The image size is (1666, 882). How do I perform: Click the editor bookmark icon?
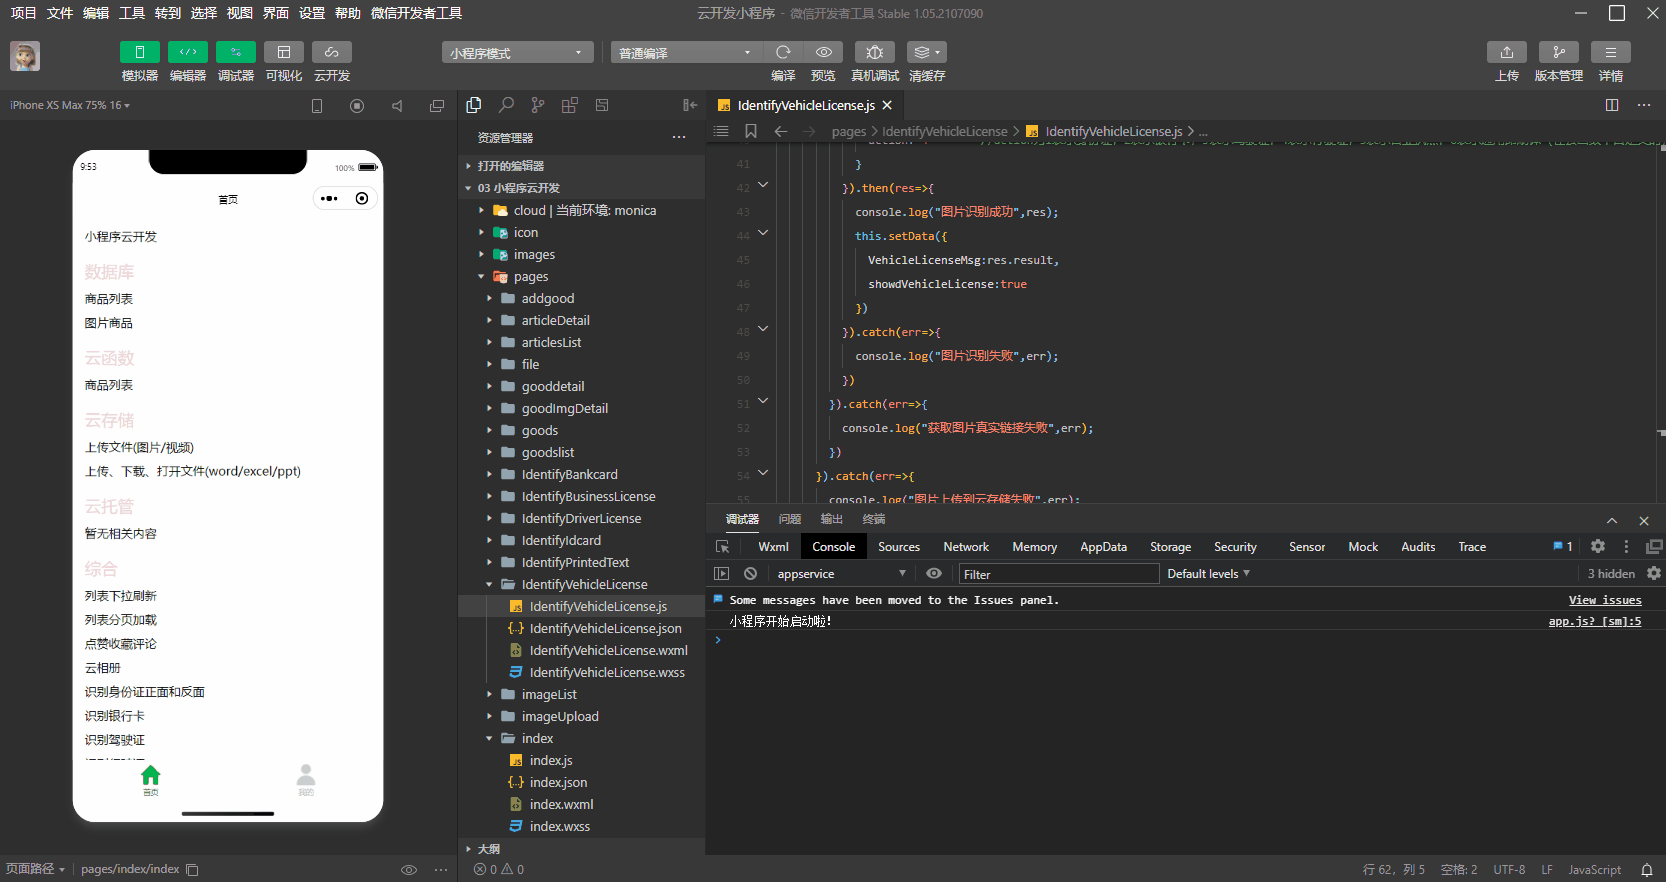[751, 131]
